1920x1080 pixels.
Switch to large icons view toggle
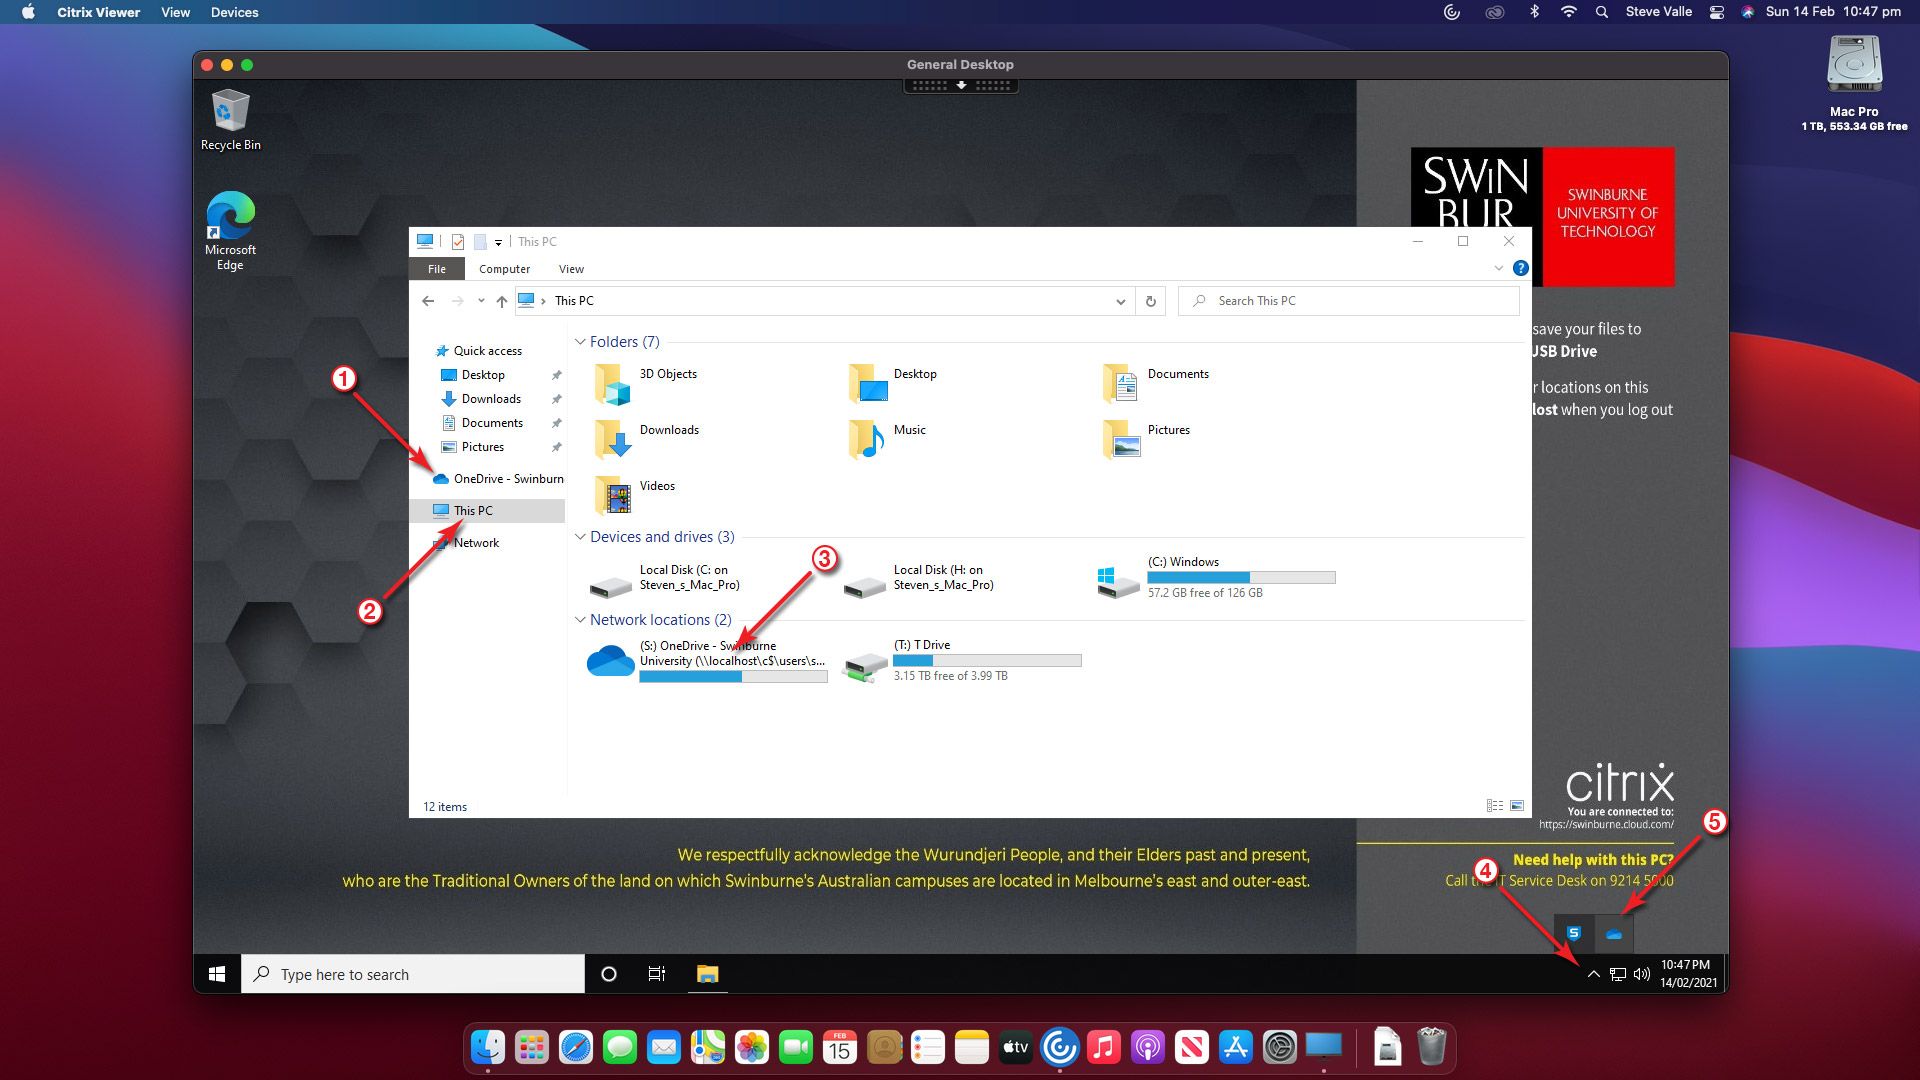(x=1517, y=806)
